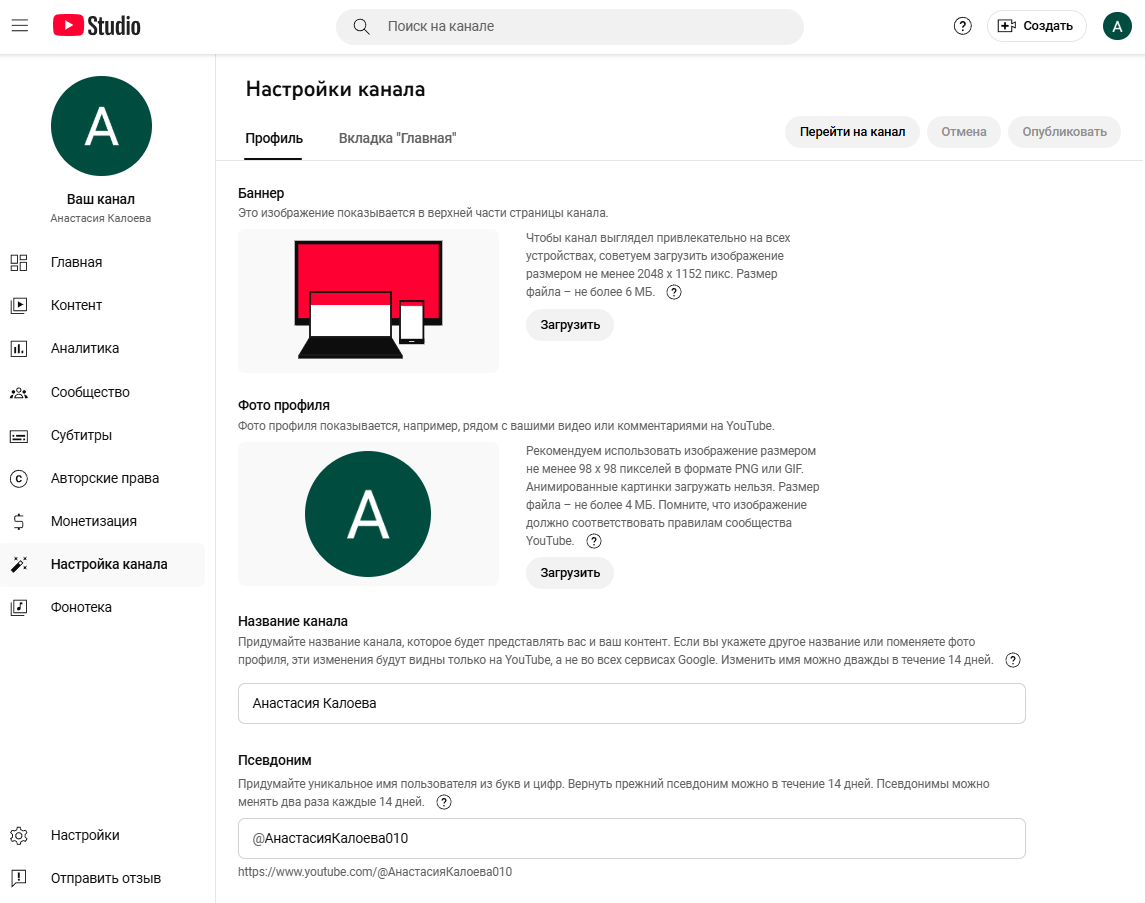Open the Copyright section icon
Screen dimensions: 1145x903
(19, 479)
